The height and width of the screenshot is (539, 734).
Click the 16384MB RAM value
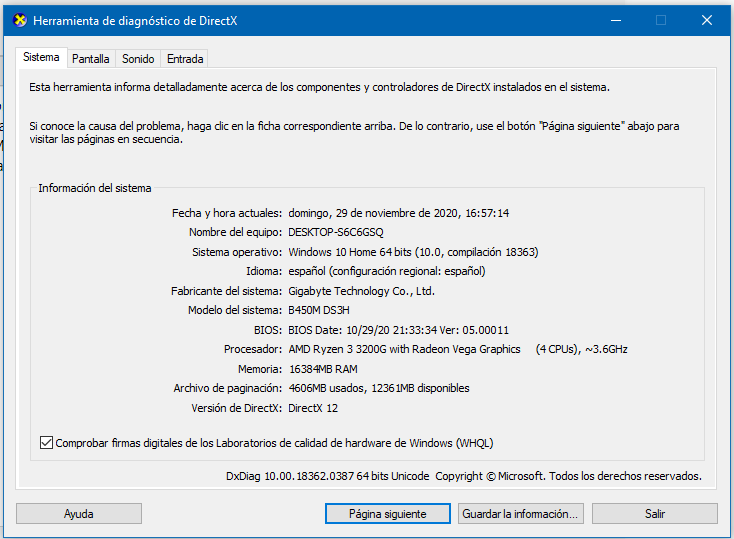(323, 369)
